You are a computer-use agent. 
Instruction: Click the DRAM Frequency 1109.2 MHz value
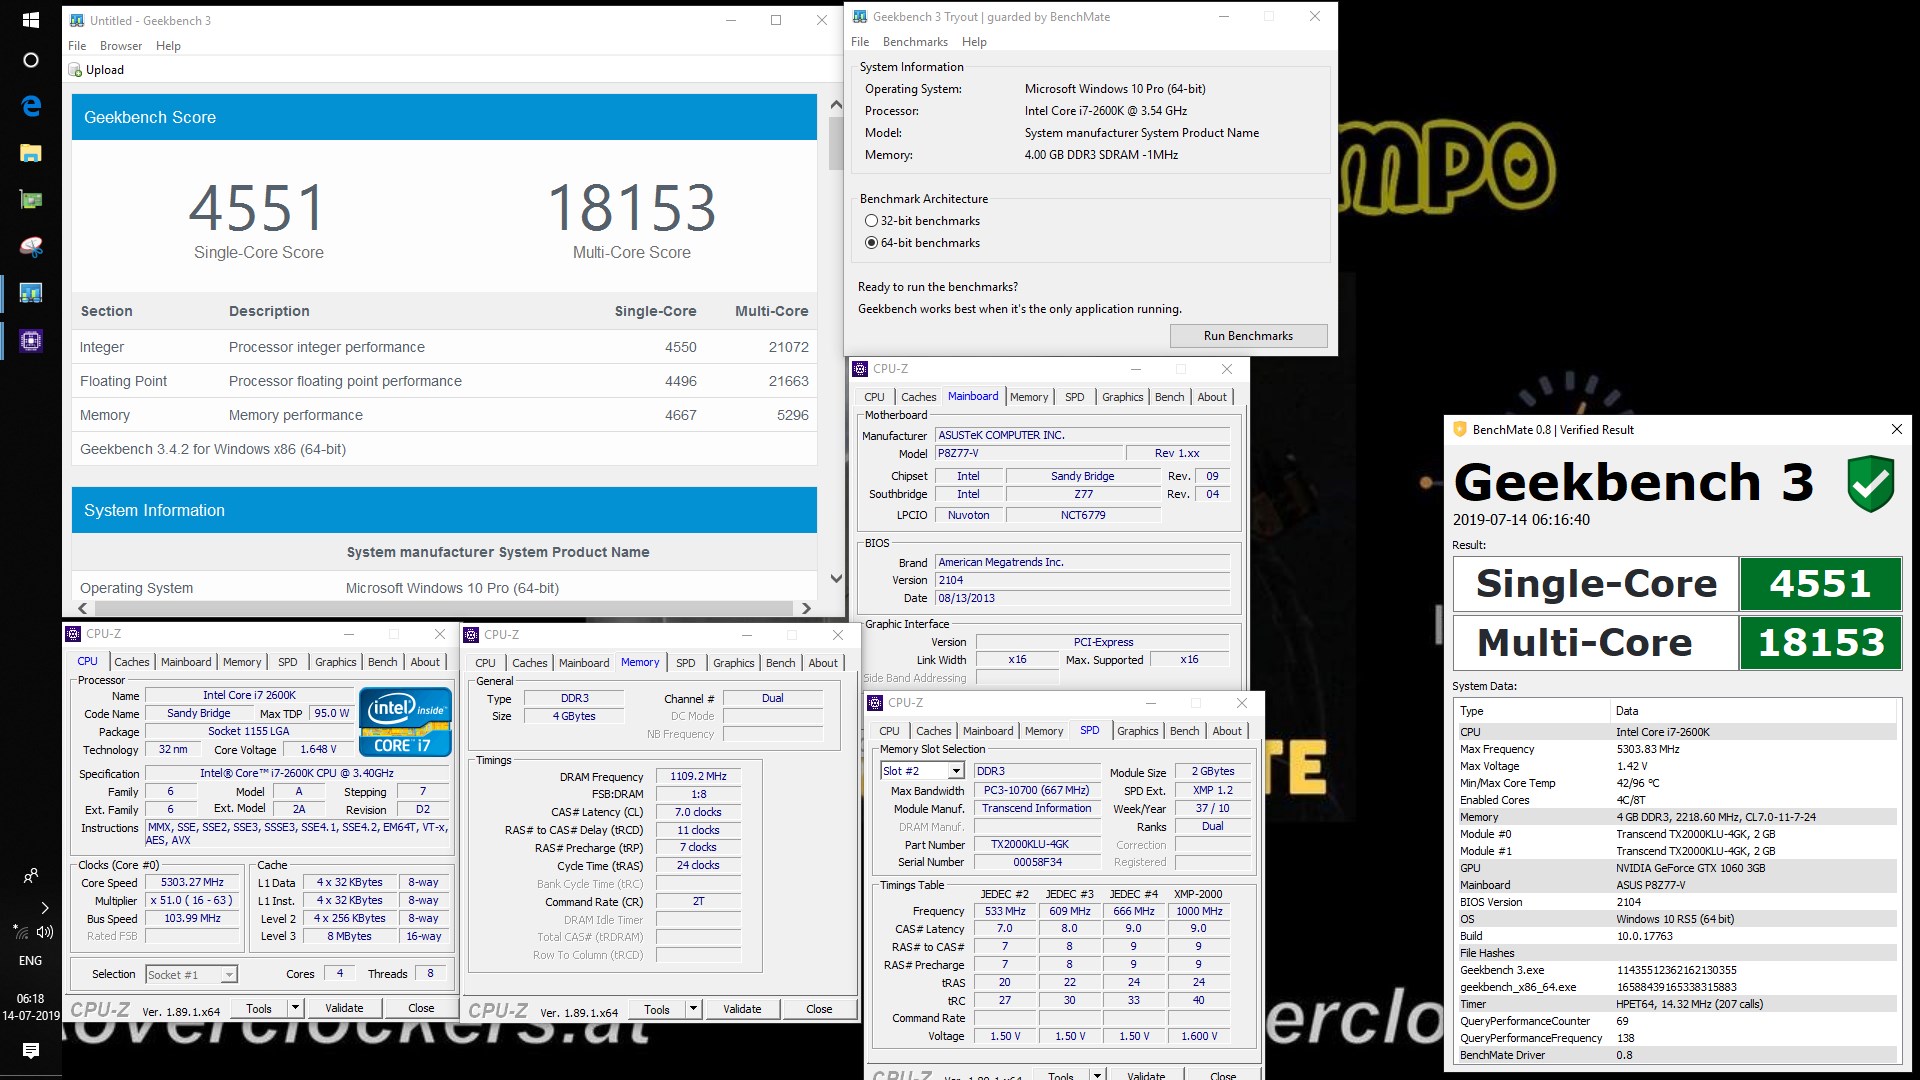point(698,776)
